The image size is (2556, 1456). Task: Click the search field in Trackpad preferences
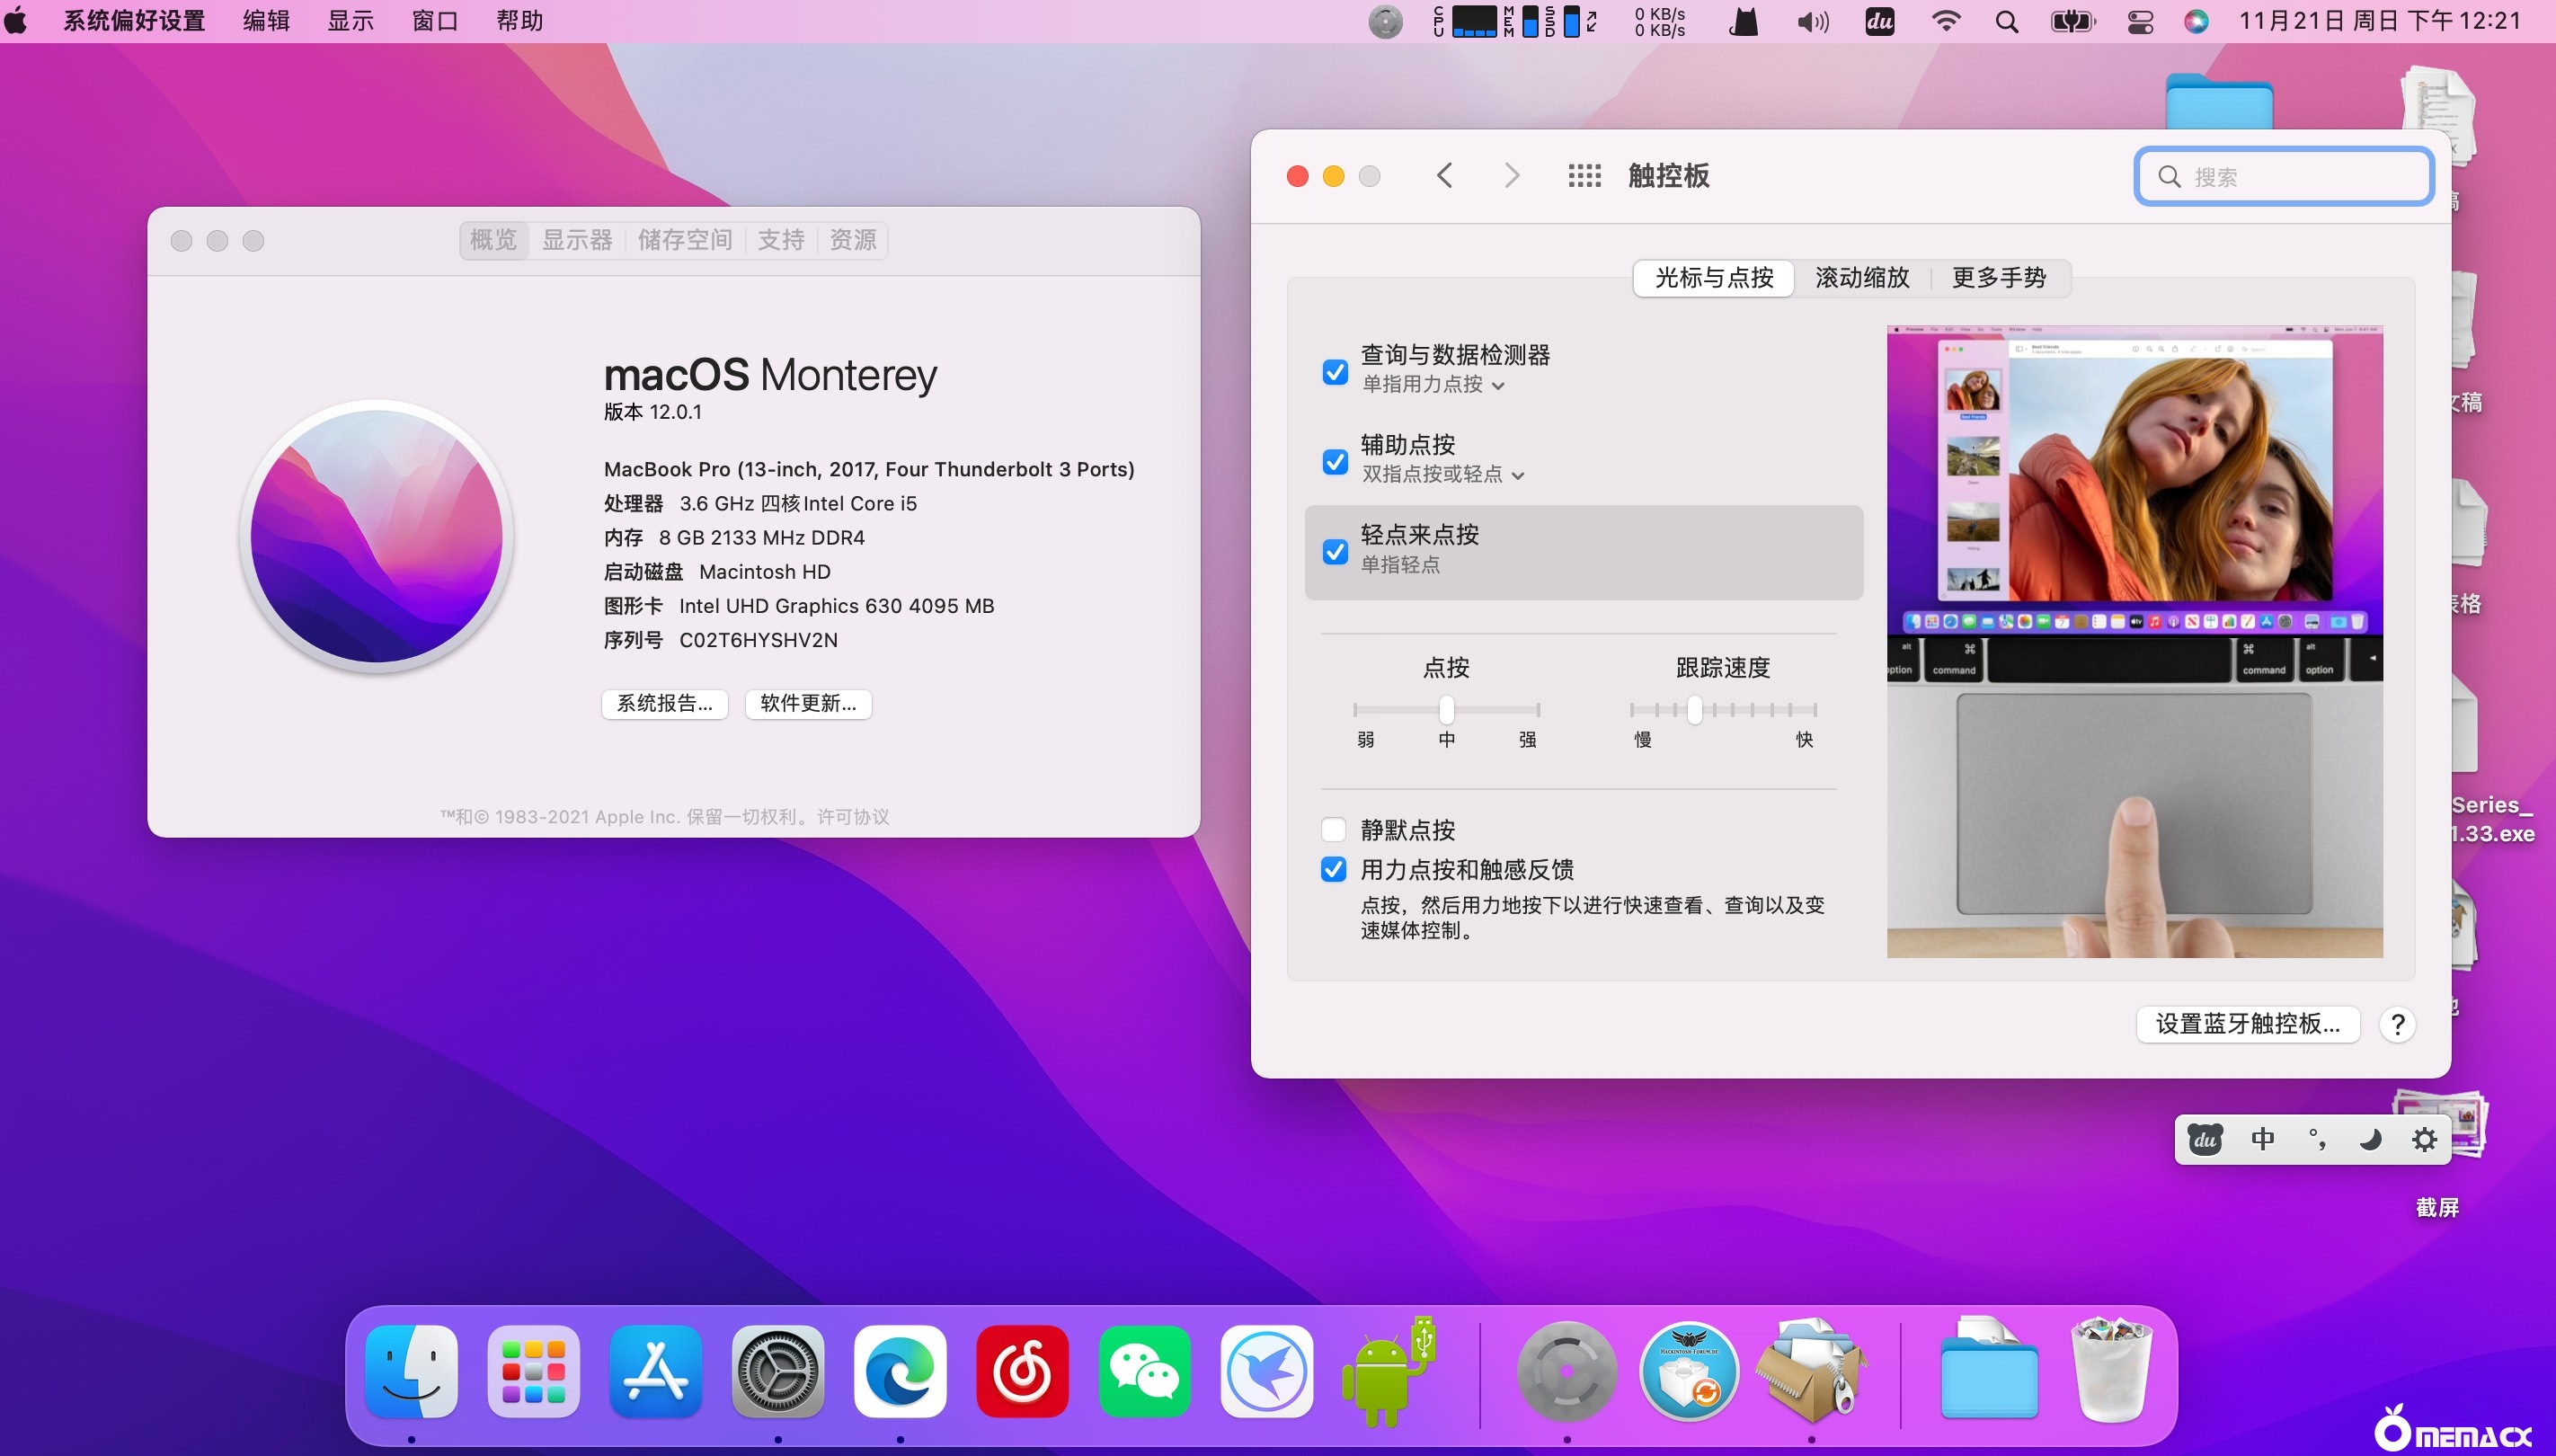(2283, 175)
